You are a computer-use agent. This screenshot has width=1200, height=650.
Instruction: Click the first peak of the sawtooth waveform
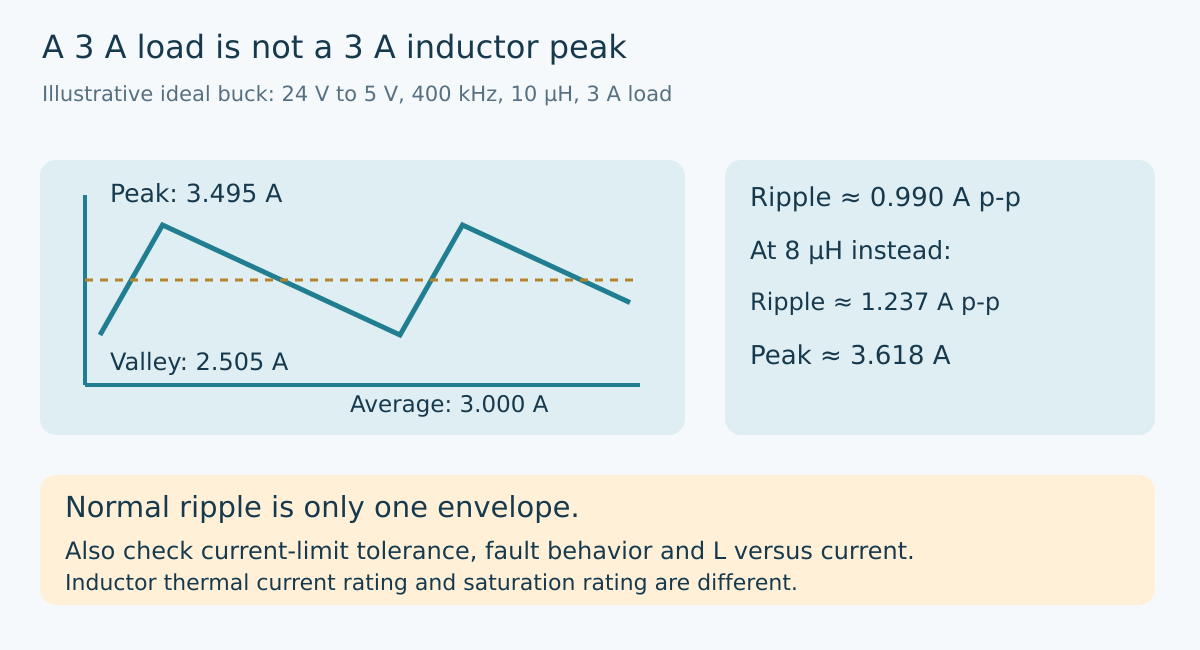tap(162, 226)
